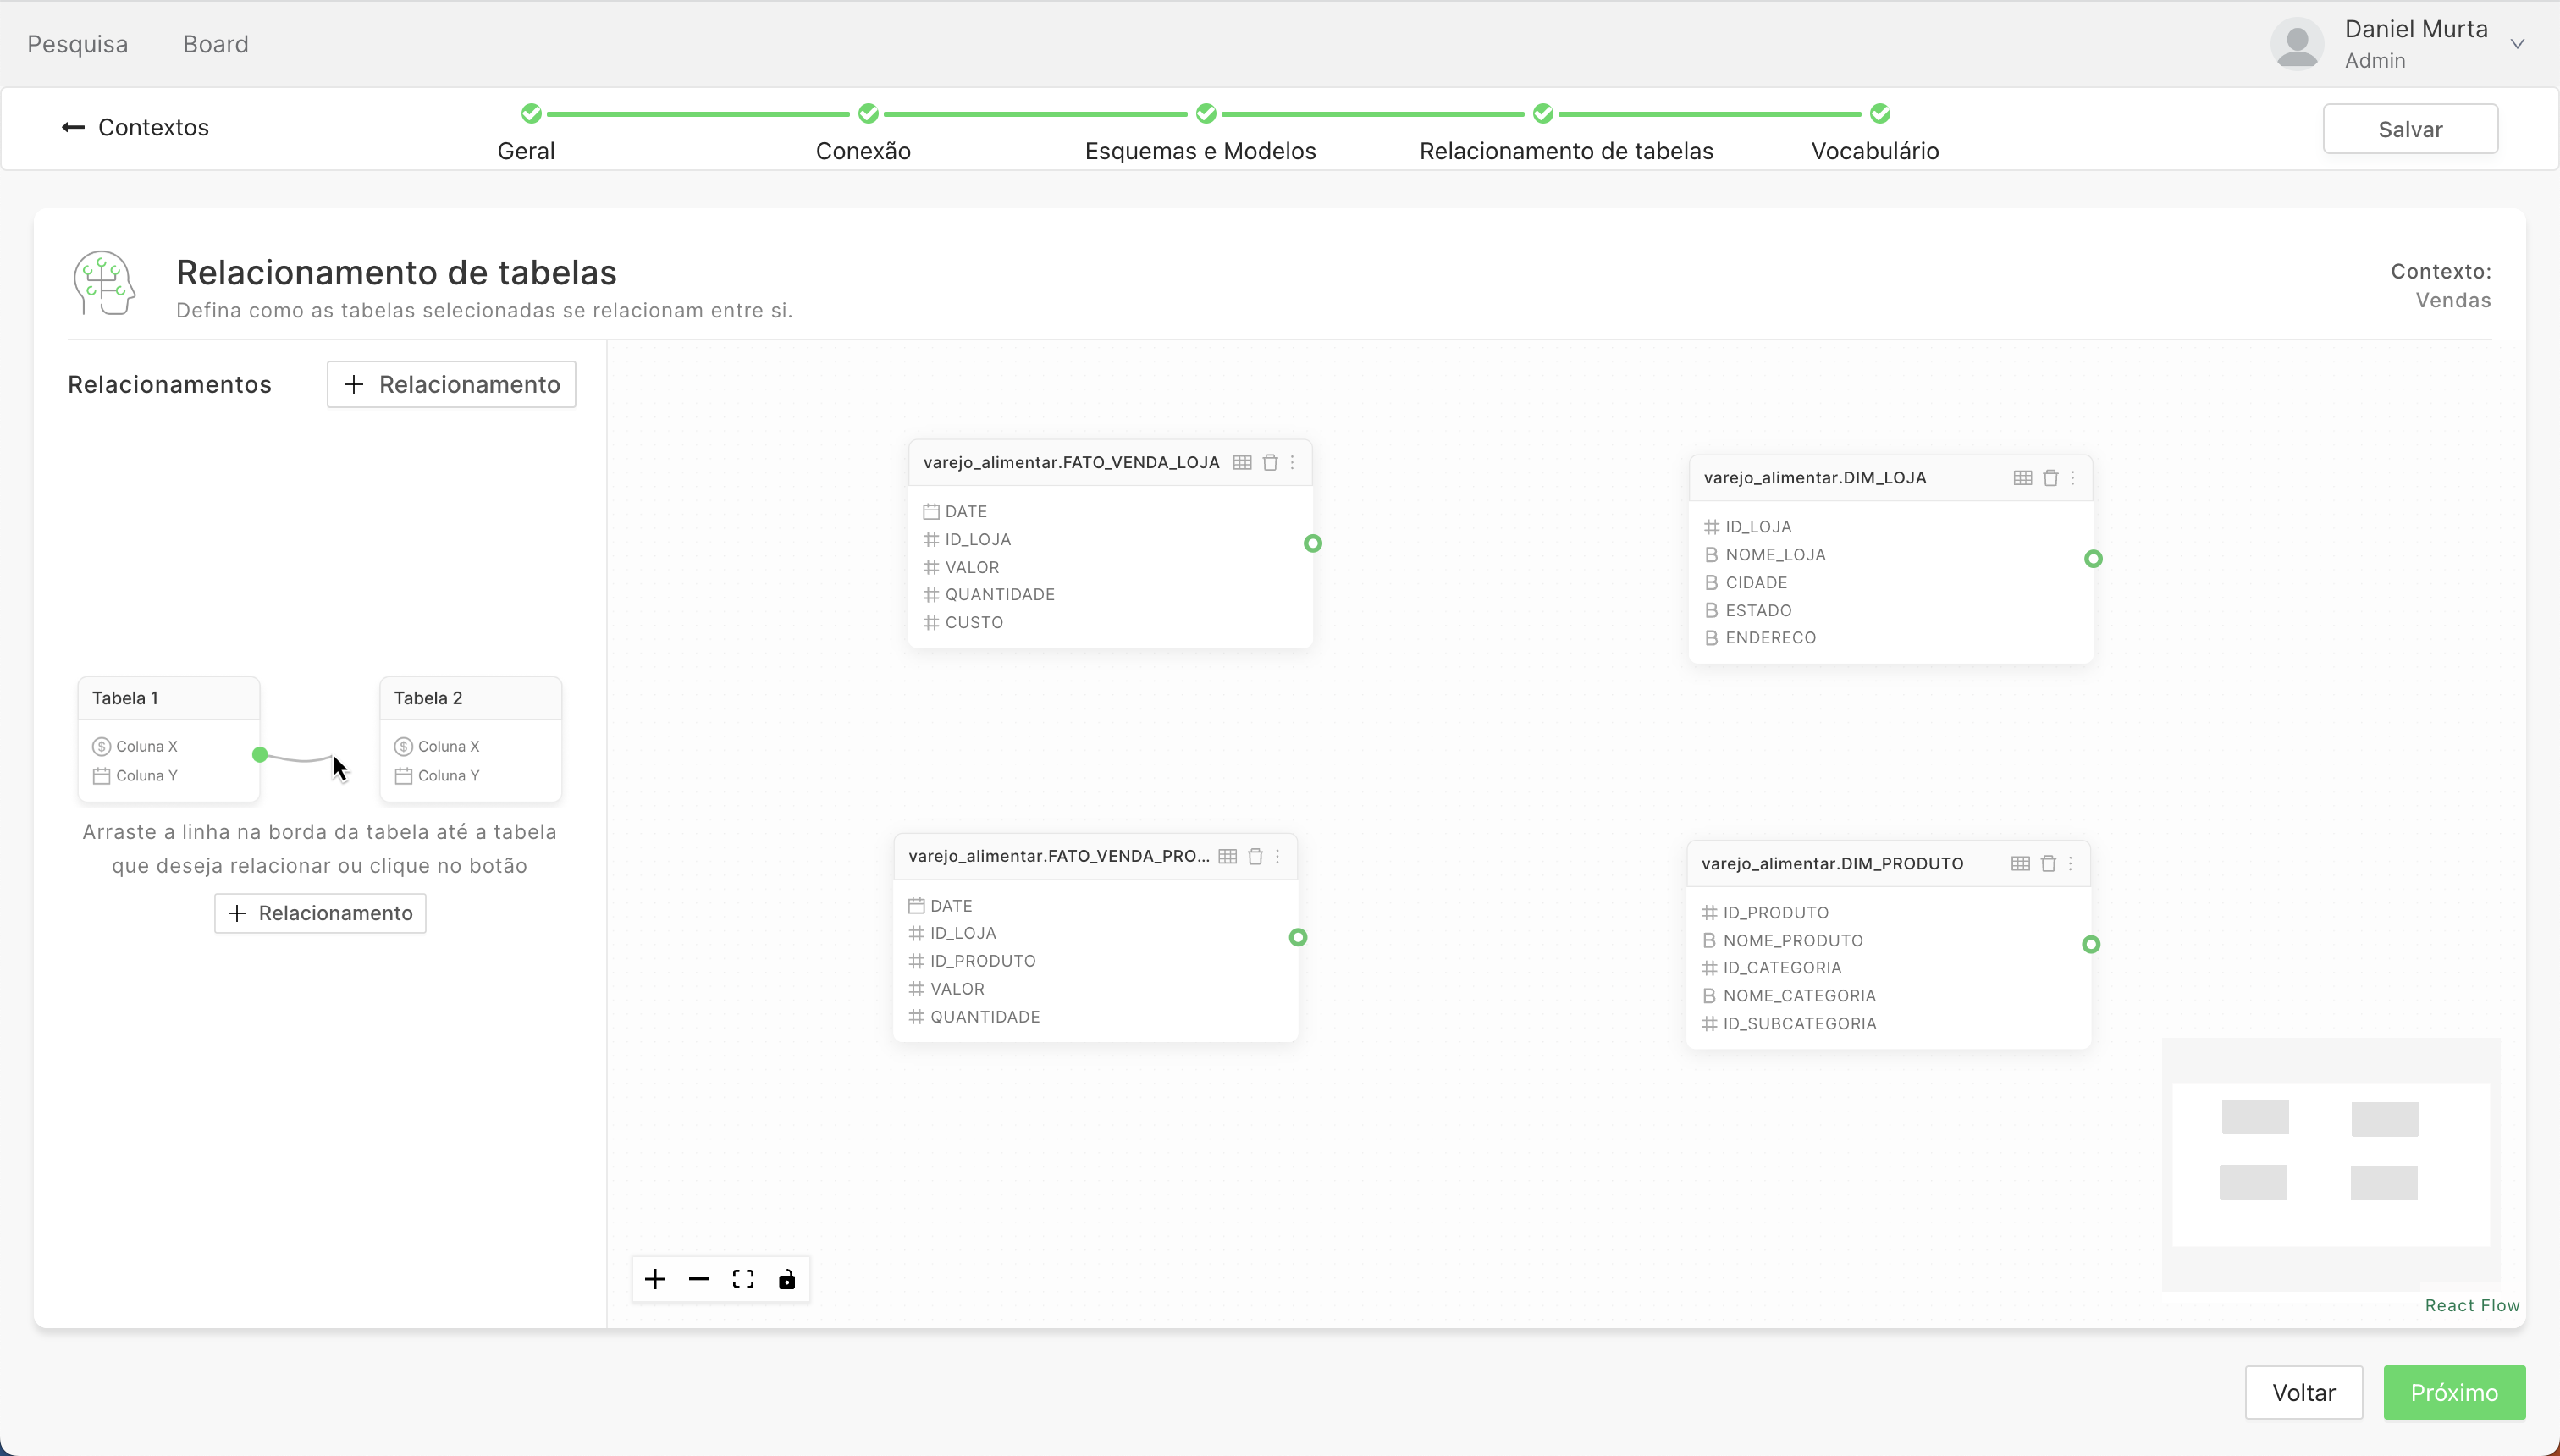Delete the DIM_PRODUTO table node
2560x1456 pixels.
click(2048, 864)
